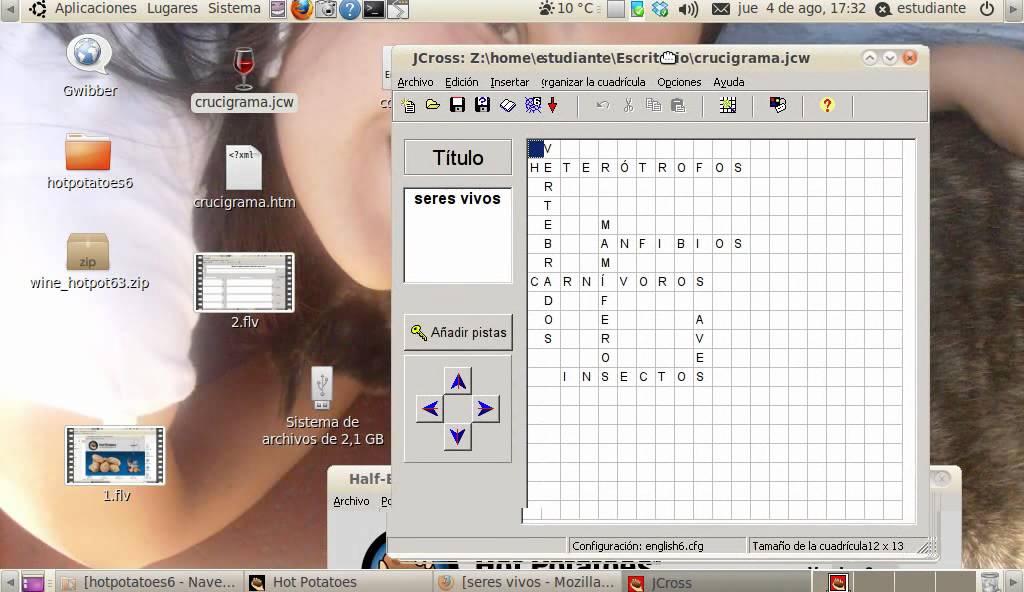Shift grid right with the right arrow
Viewport: 1024px width, 592px height.
click(x=485, y=408)
